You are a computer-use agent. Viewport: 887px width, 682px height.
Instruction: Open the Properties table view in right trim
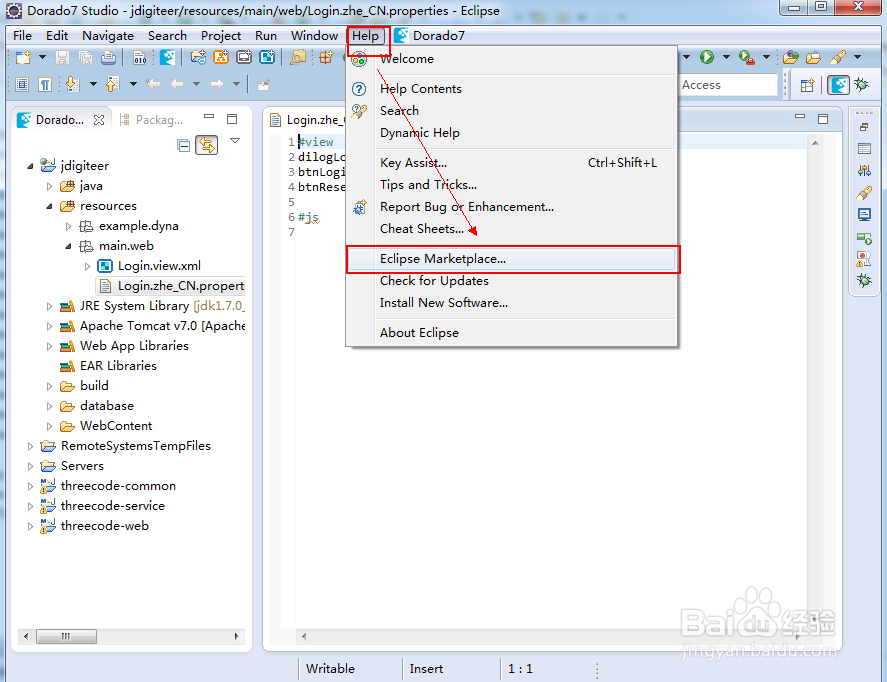[x=864, y=149]
